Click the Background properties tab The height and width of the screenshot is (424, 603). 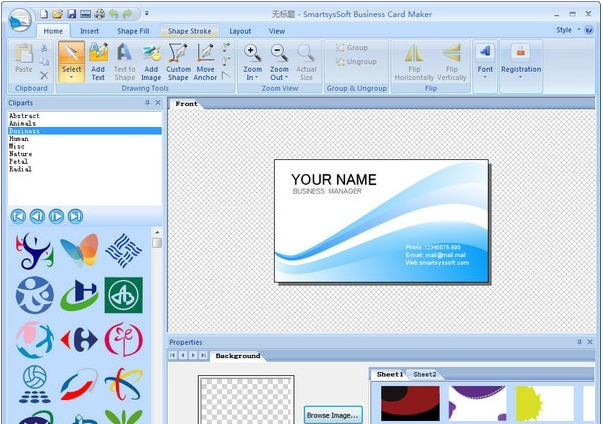(238, 356)
